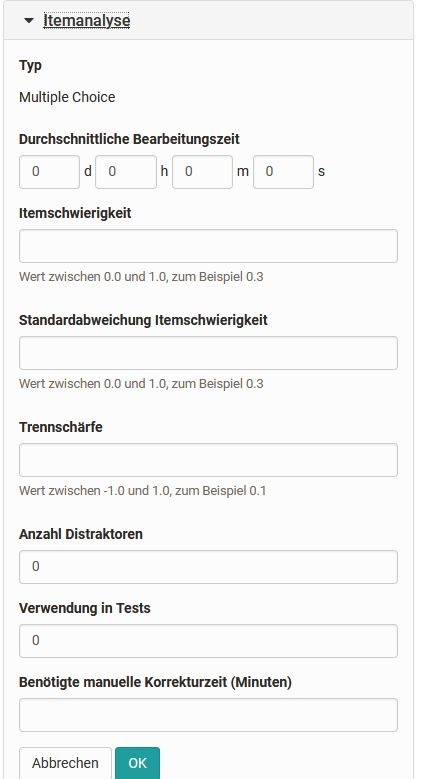Focus the Itemschwierigkeit input field

click(x=208, y=246)
